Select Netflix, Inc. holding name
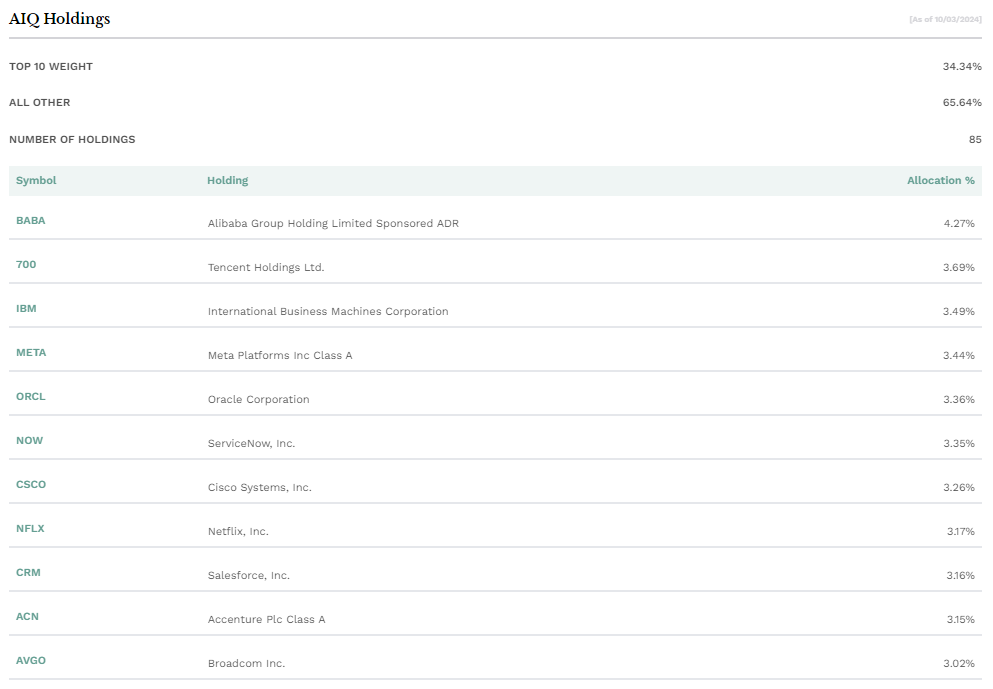 (x=238, y=531)
